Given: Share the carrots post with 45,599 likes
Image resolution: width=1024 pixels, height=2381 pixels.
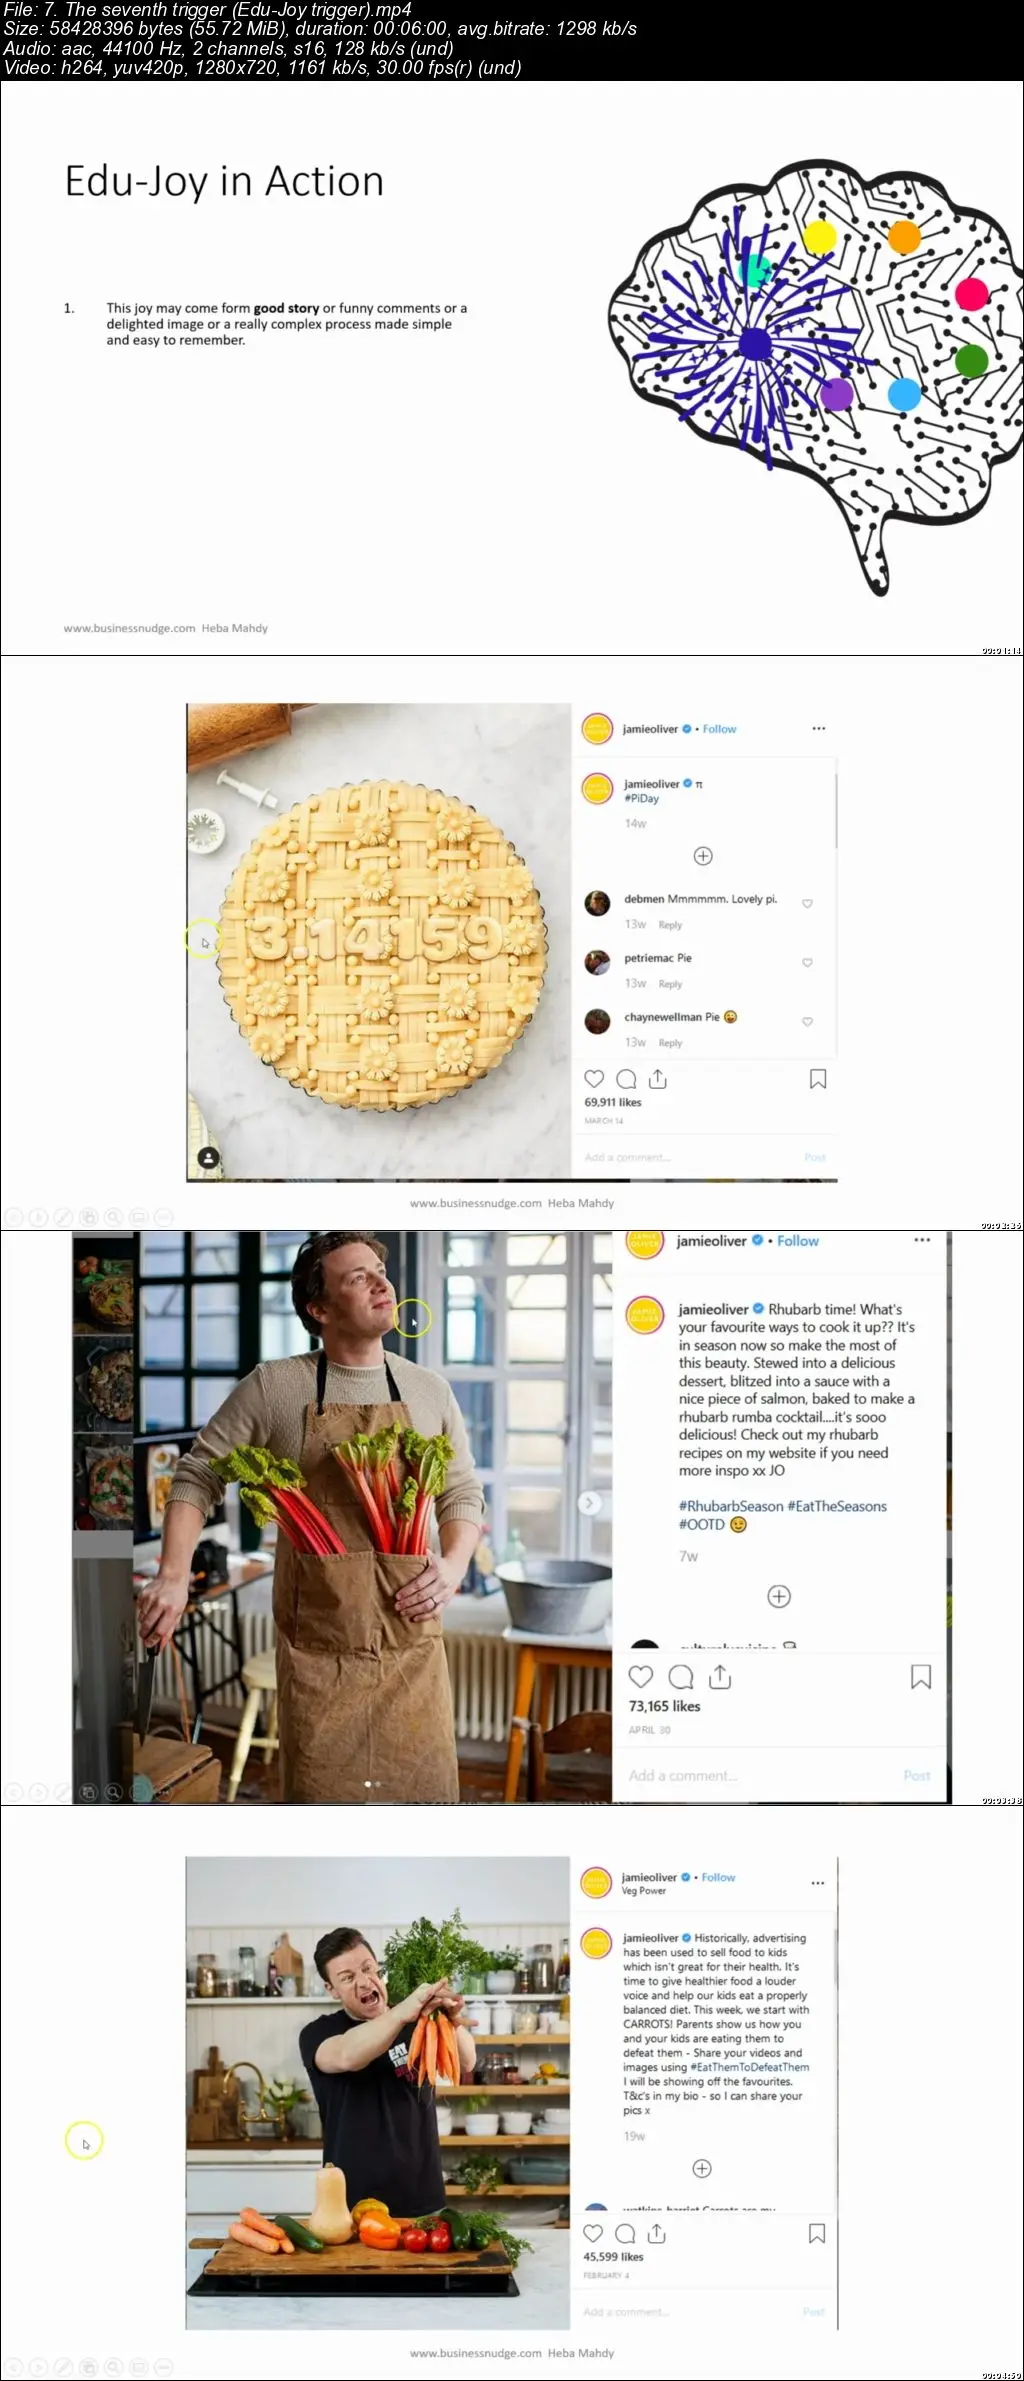Looking at the screenshot, I should point(657,2233).
